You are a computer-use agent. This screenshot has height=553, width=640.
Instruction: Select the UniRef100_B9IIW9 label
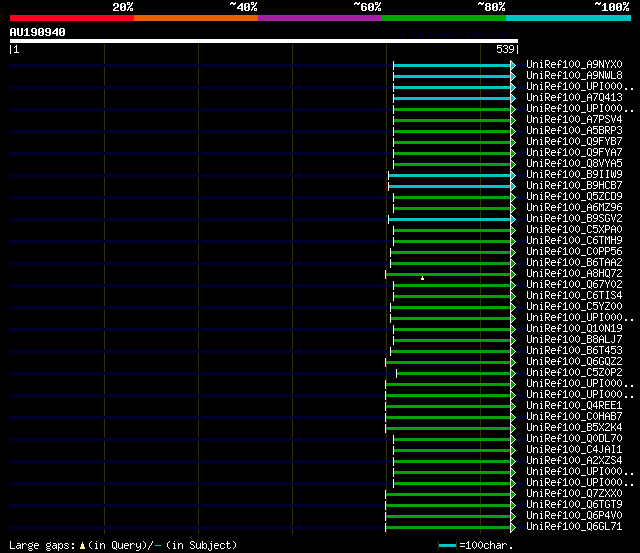pyautogui.click(x=574, y=175)
